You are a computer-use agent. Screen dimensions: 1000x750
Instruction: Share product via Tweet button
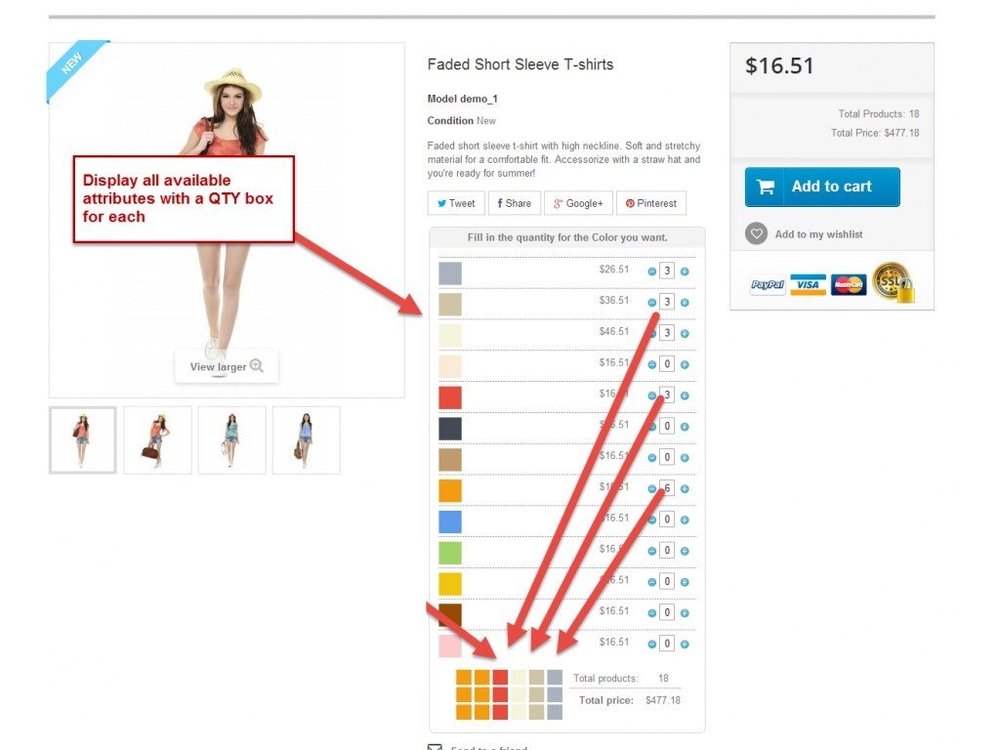click(456, 203)
